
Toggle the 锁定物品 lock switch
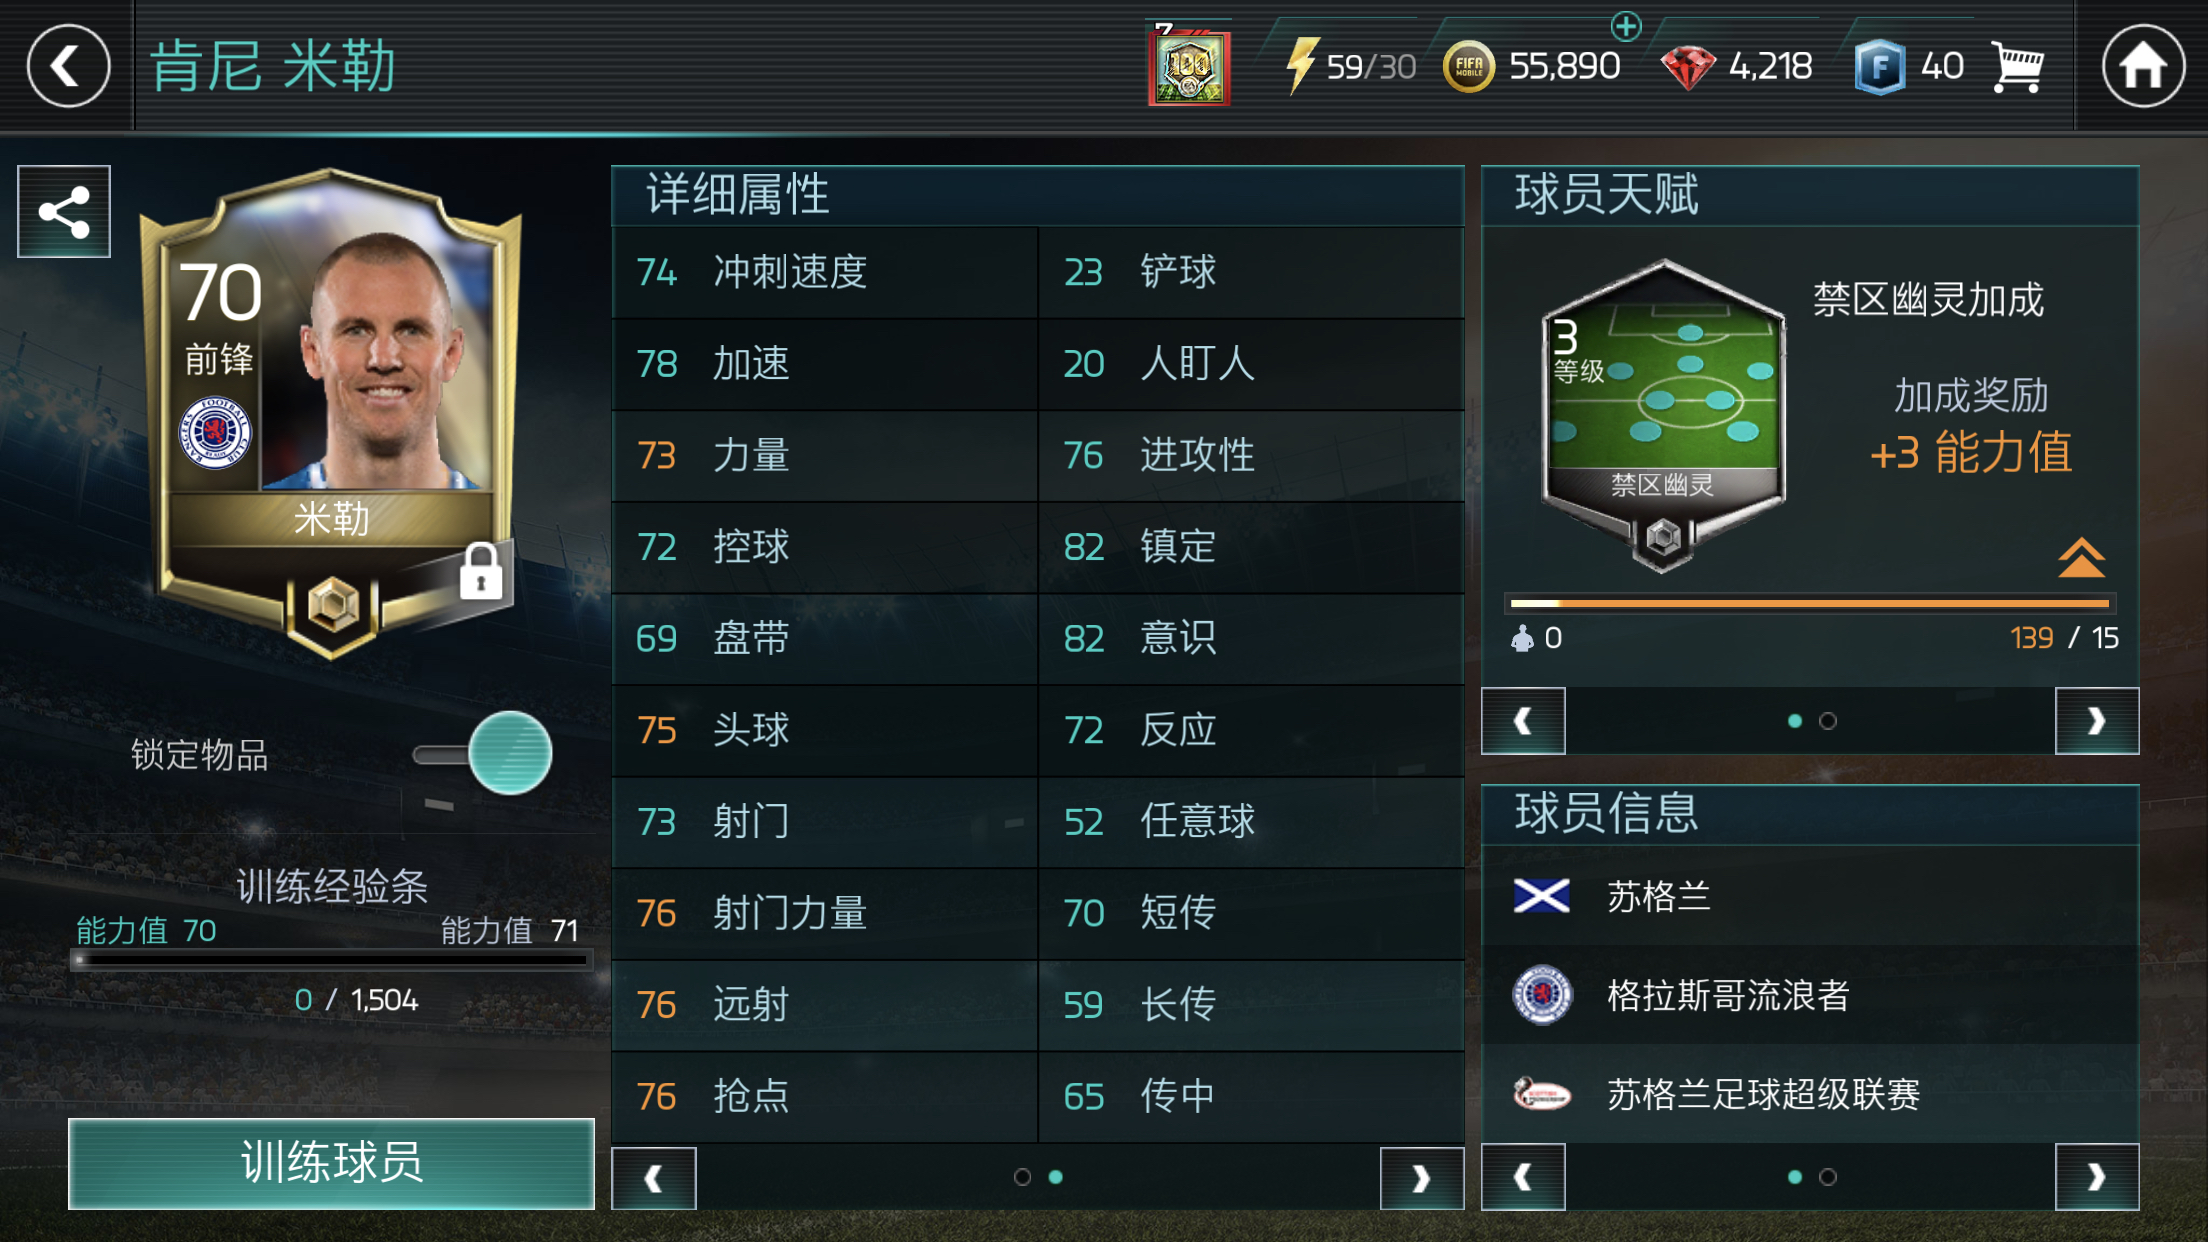point(483,753)
